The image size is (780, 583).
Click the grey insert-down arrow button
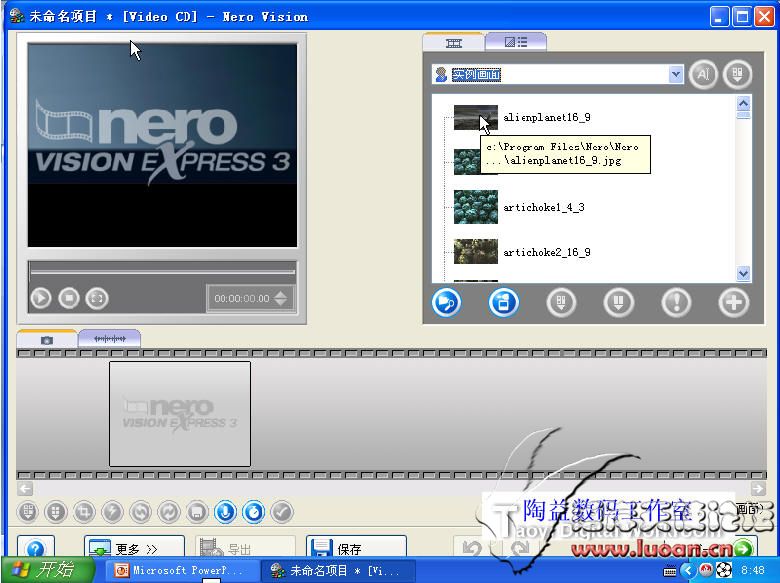click(618, 302)
